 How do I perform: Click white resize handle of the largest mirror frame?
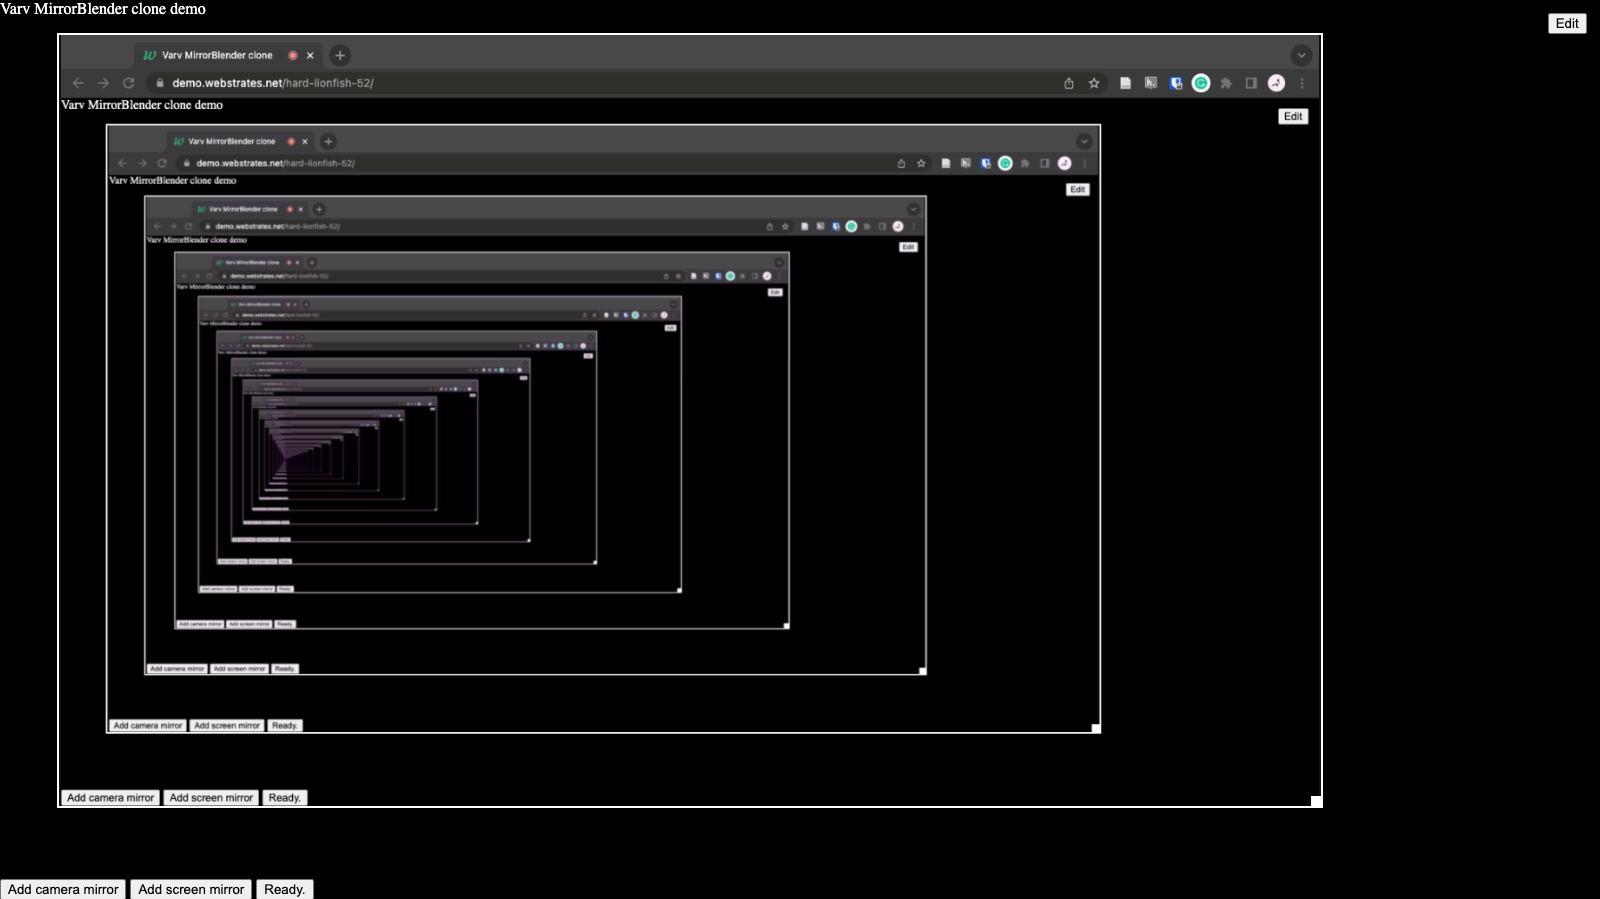[1316, 801]
